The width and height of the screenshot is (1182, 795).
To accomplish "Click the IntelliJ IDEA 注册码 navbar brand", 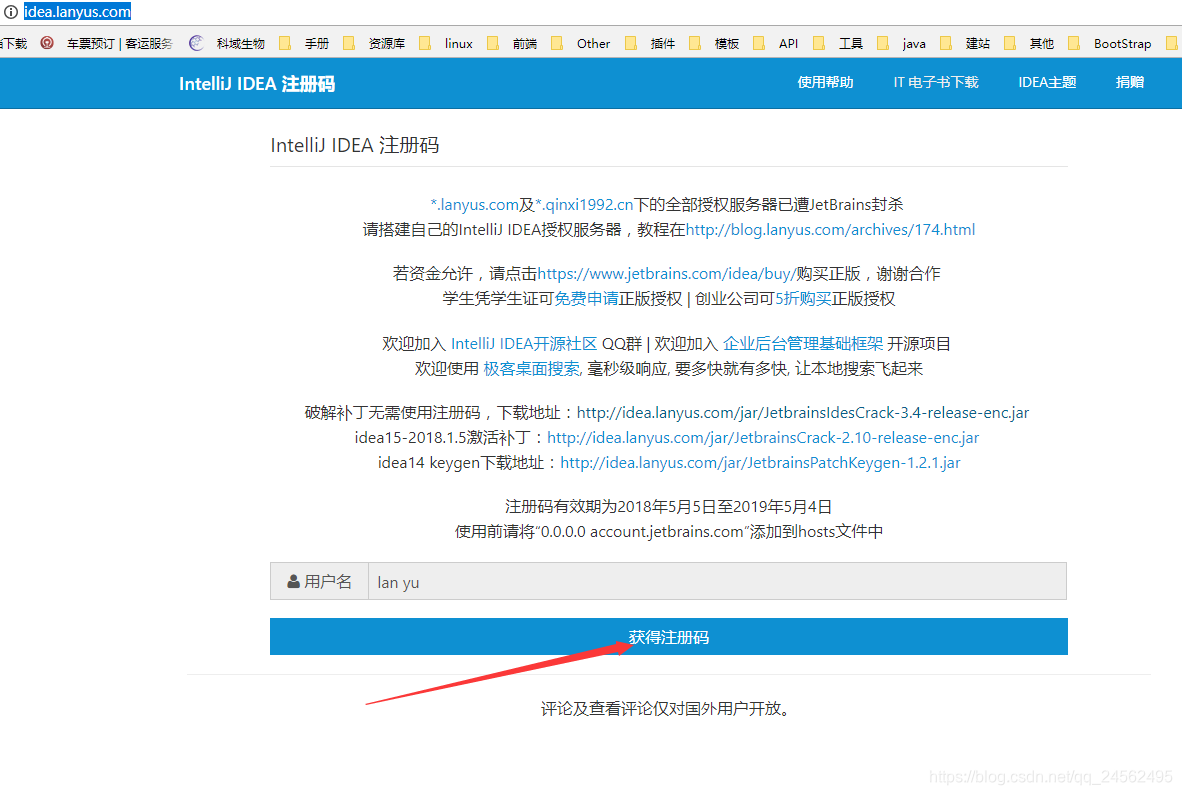I will tap(257, 84).
